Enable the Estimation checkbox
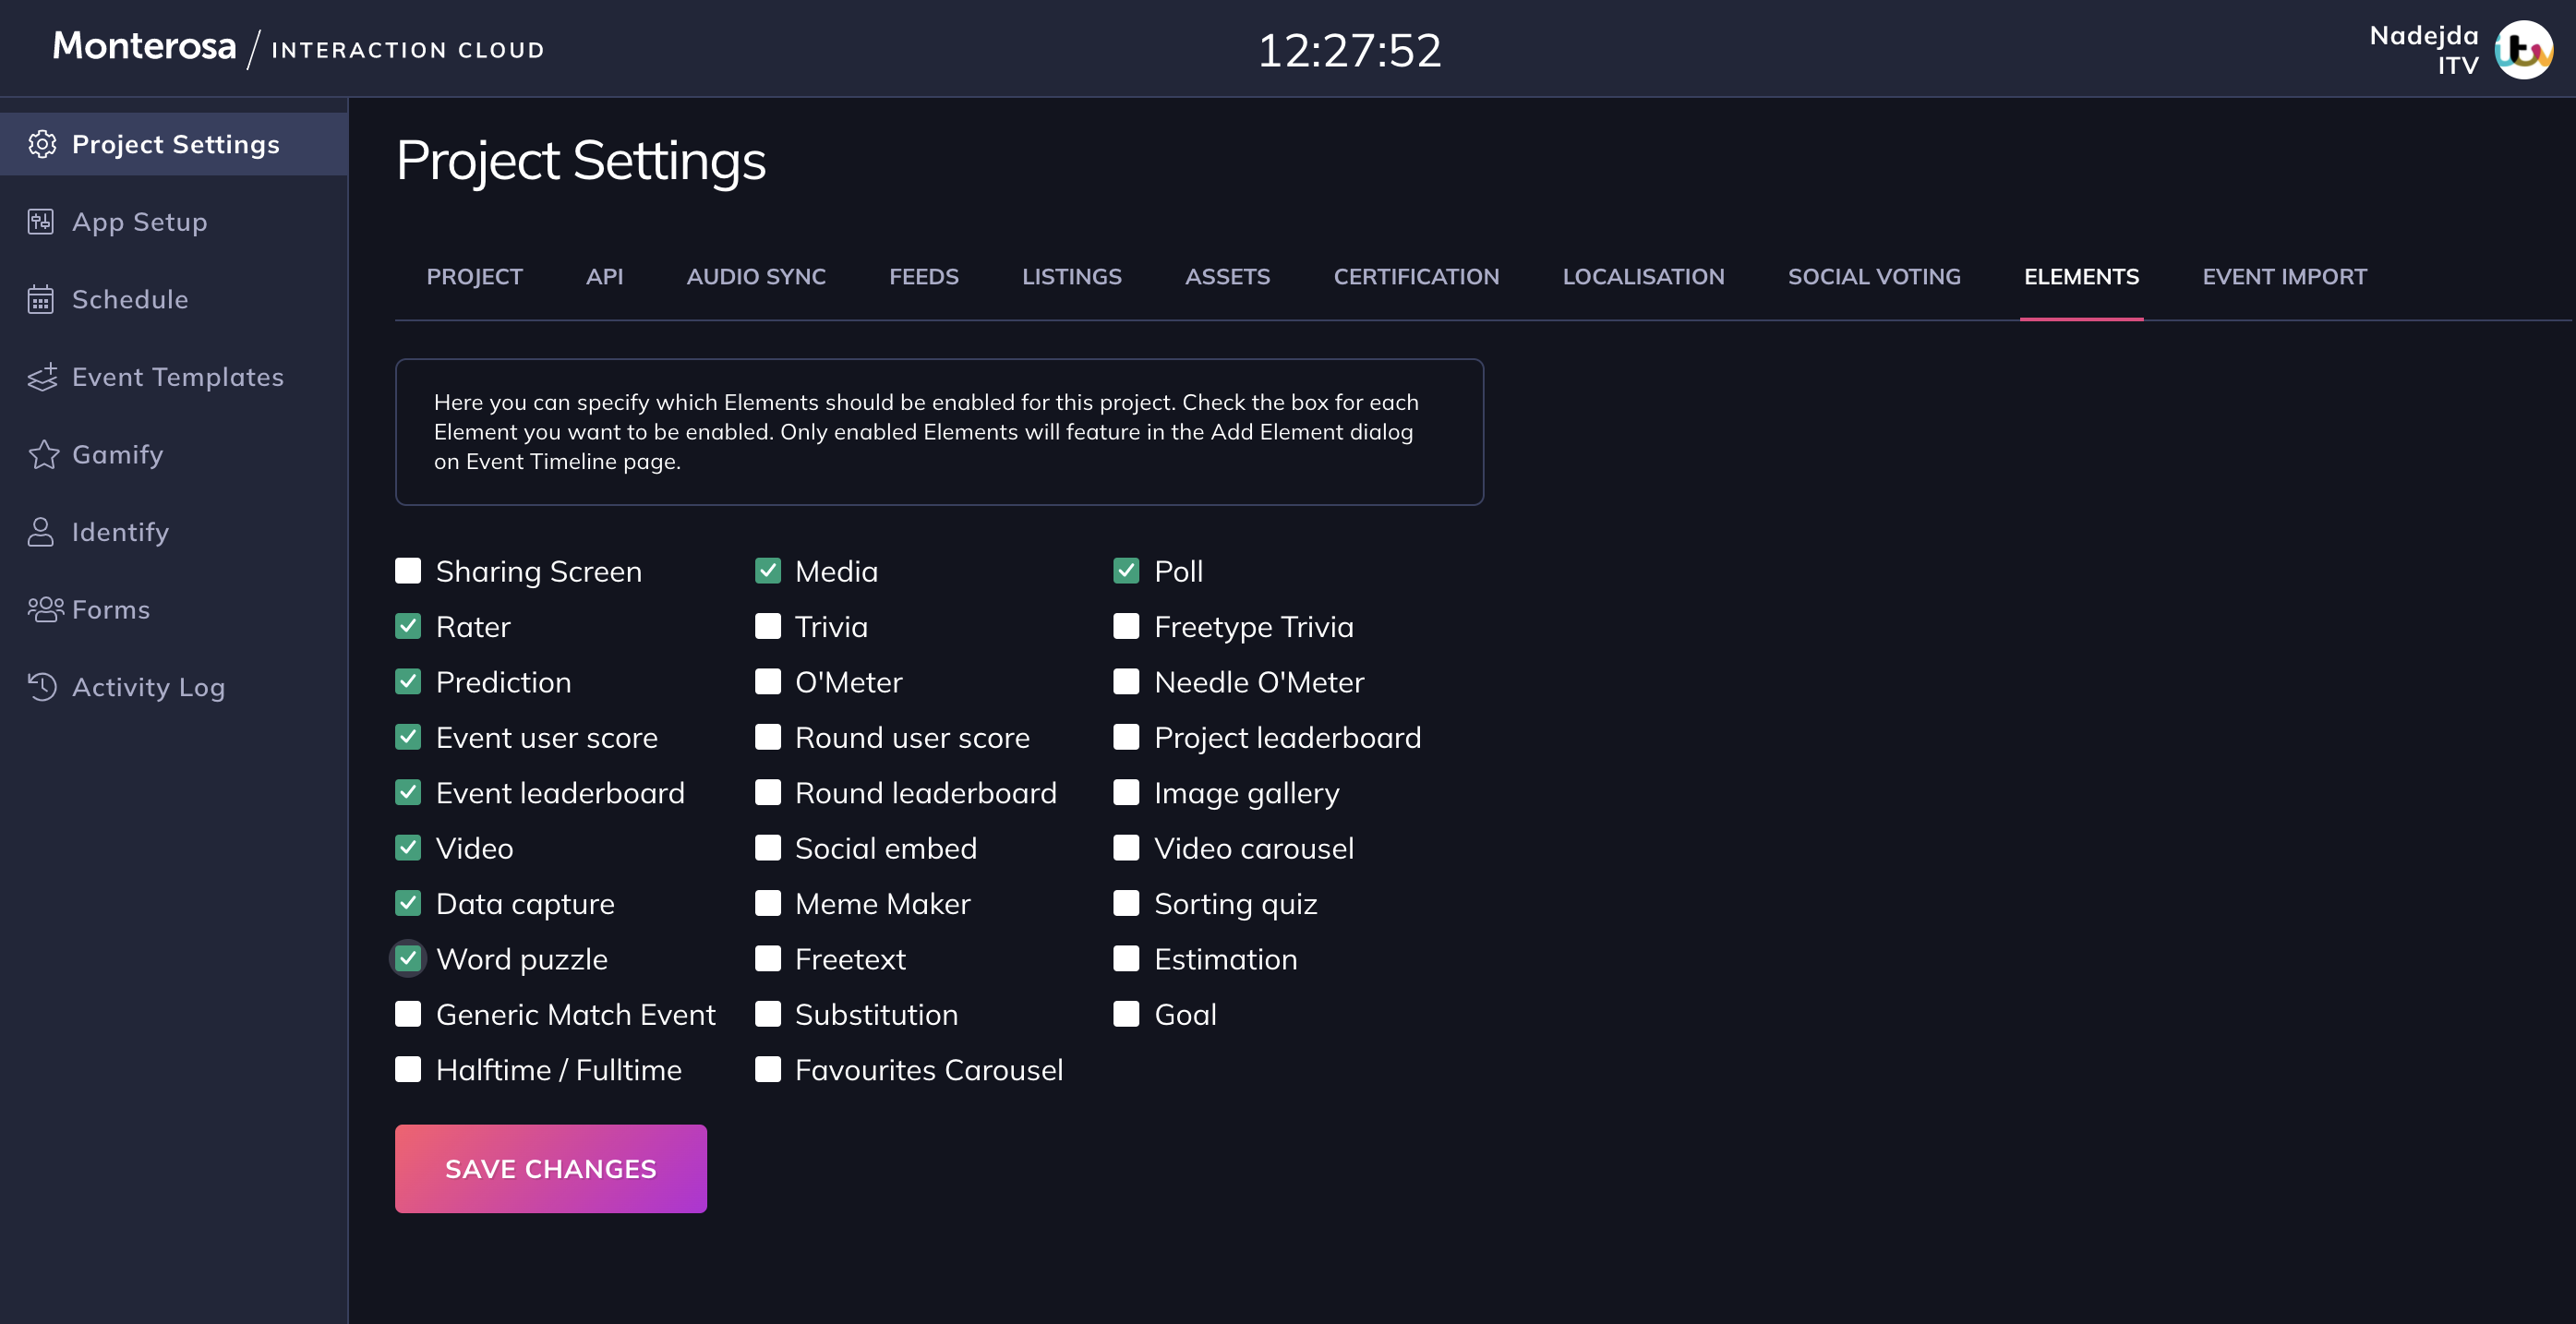Viewport: 2576px width, 1324px height. [1126, 958]
